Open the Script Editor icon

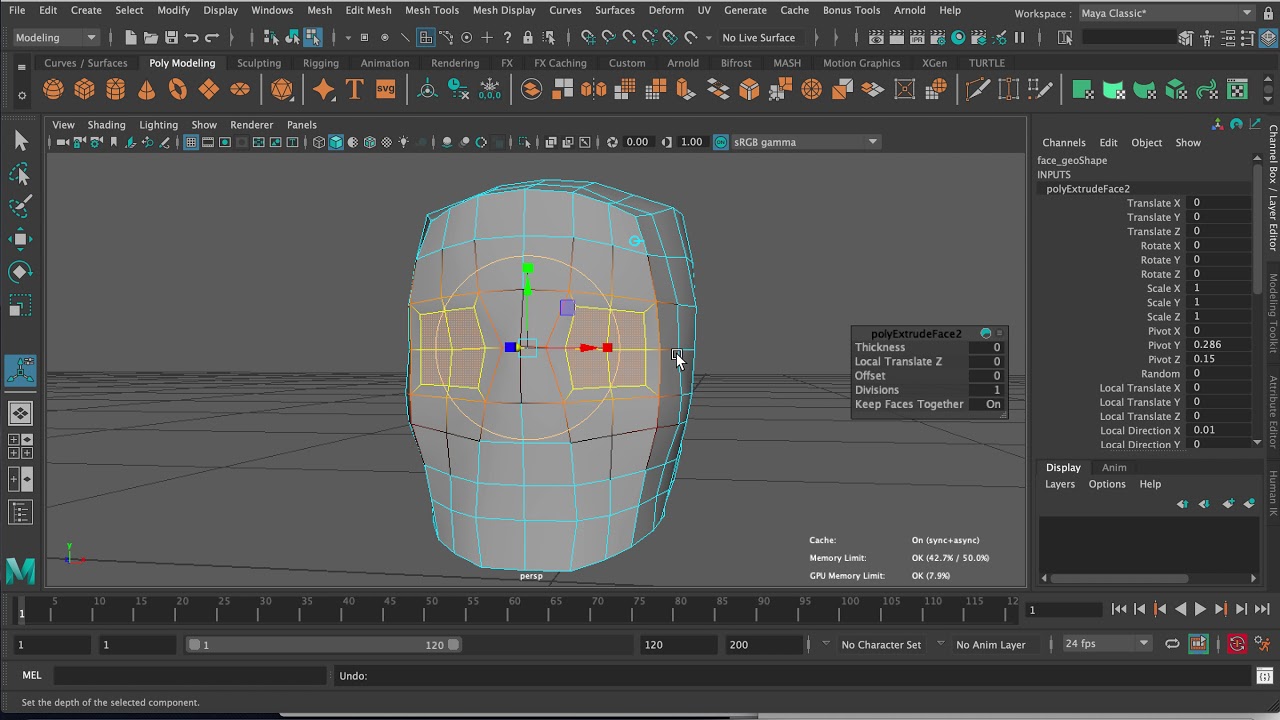click(1265, 677)
